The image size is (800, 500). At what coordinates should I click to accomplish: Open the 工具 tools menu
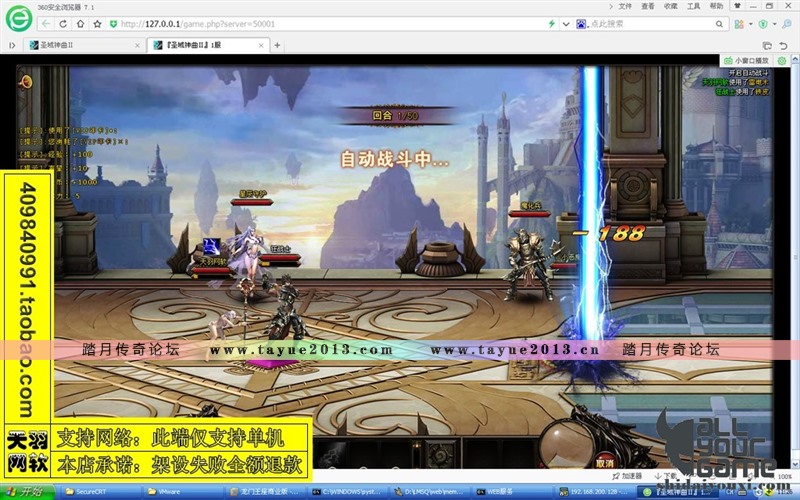click(694, 6)
